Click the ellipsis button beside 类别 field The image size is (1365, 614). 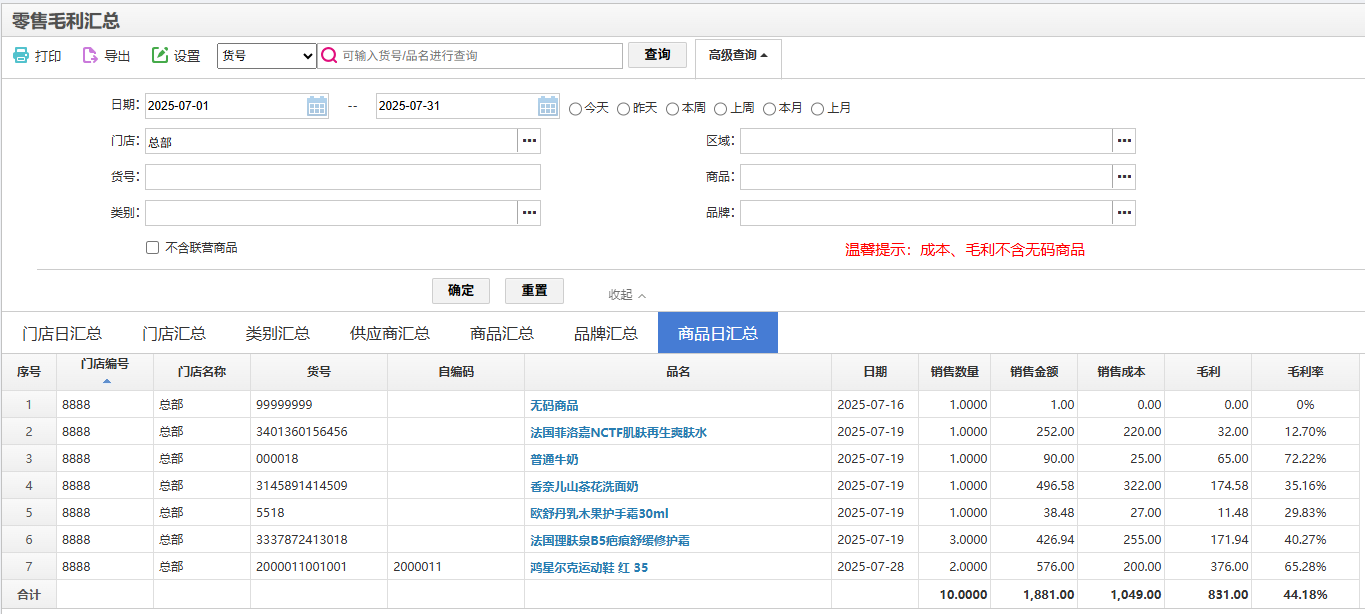click(x=529, y=213)
